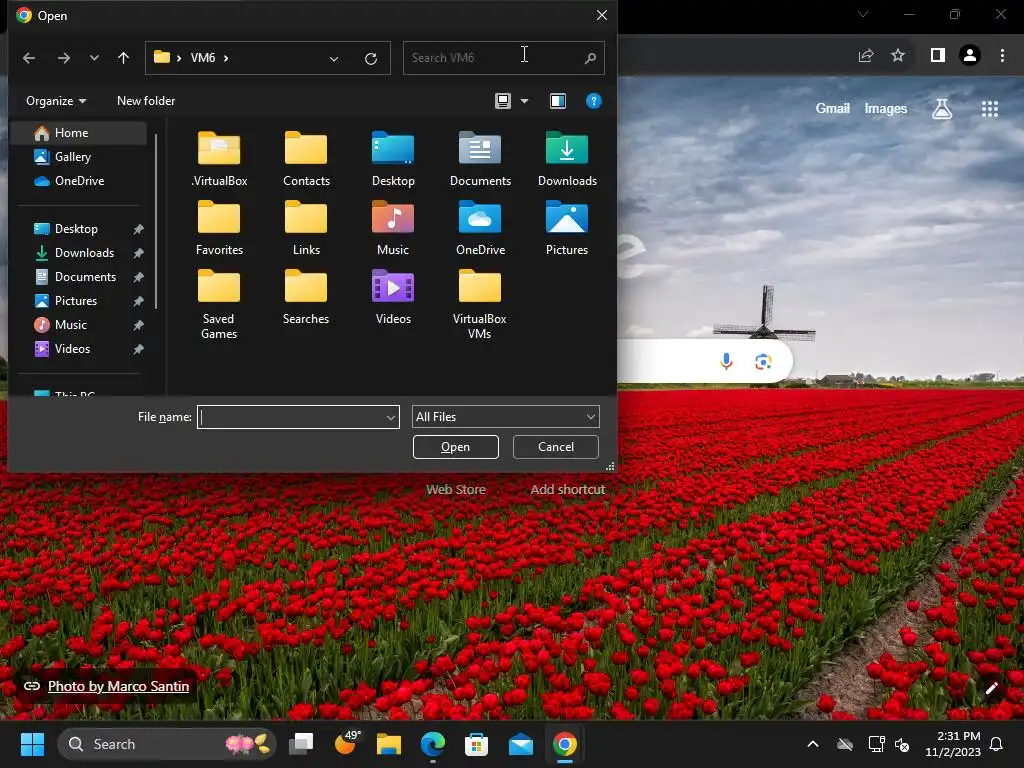This screenshot has width=1024, height=768.
Task: Go back in the Open dialog
Action: 29,58
